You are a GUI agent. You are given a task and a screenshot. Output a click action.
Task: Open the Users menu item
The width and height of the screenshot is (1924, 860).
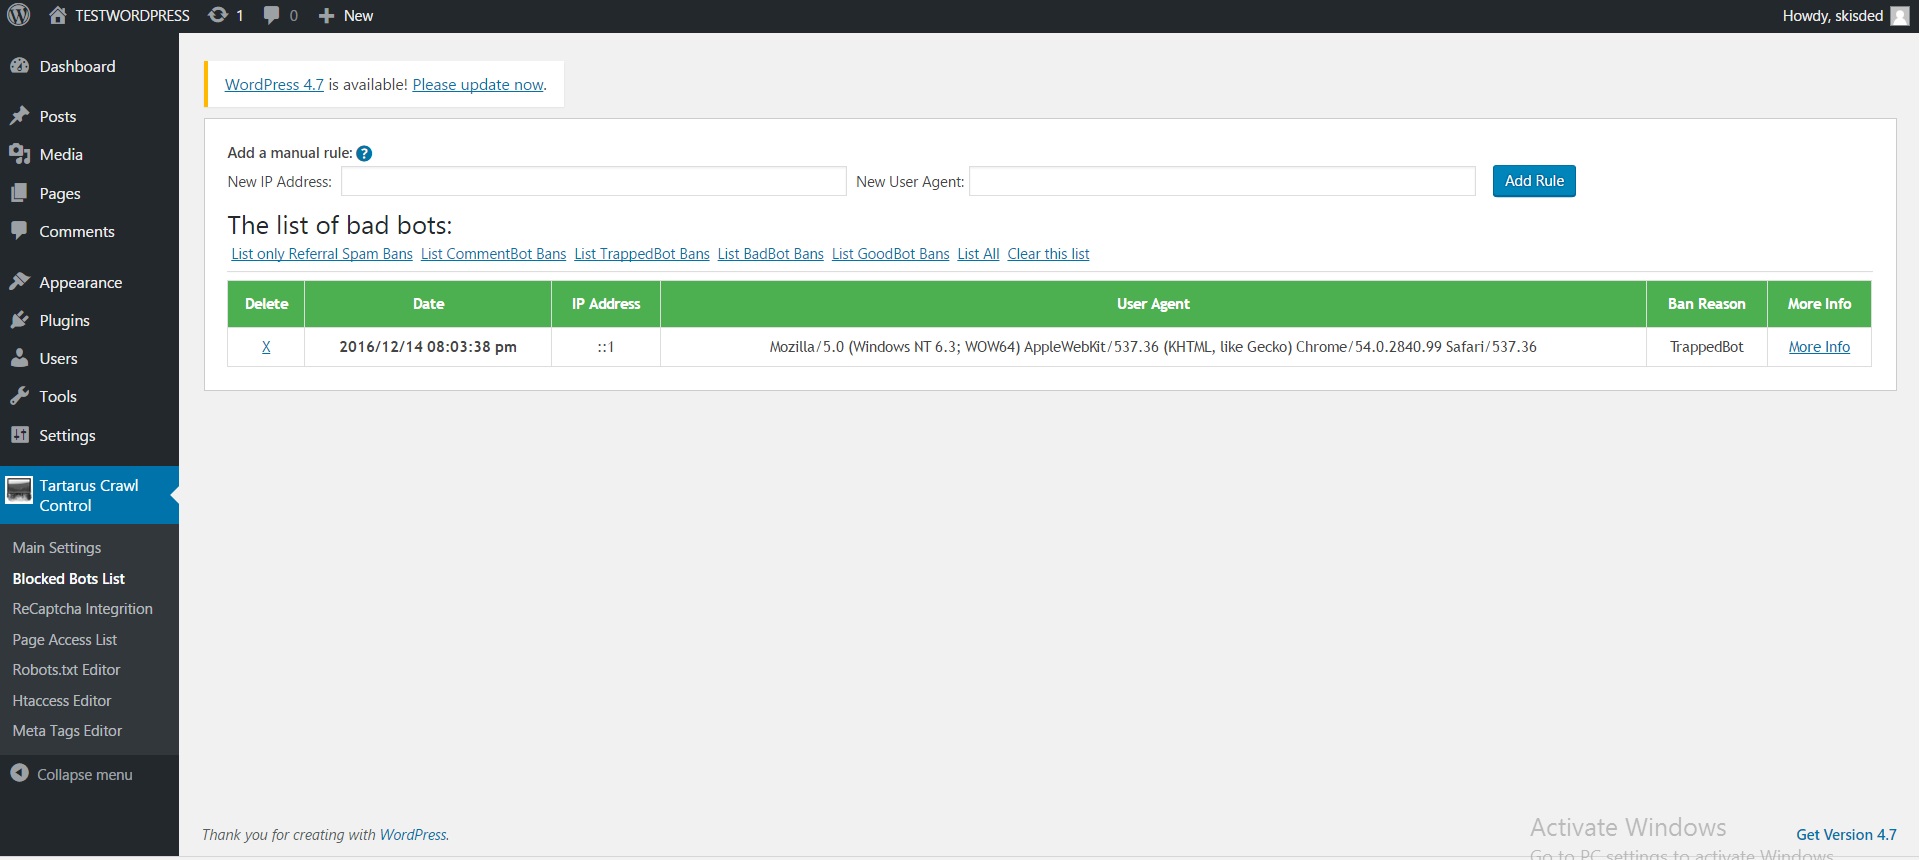point(58,358)
